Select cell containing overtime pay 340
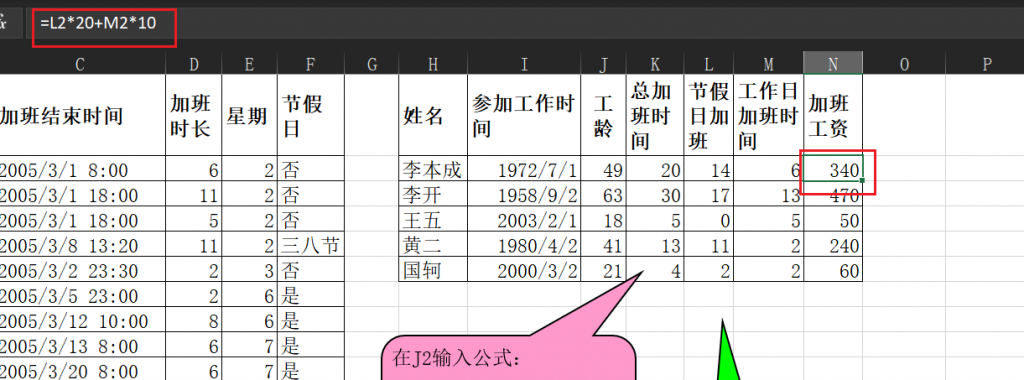Screen dimensions: 1024x380 (x=833, y=170)
